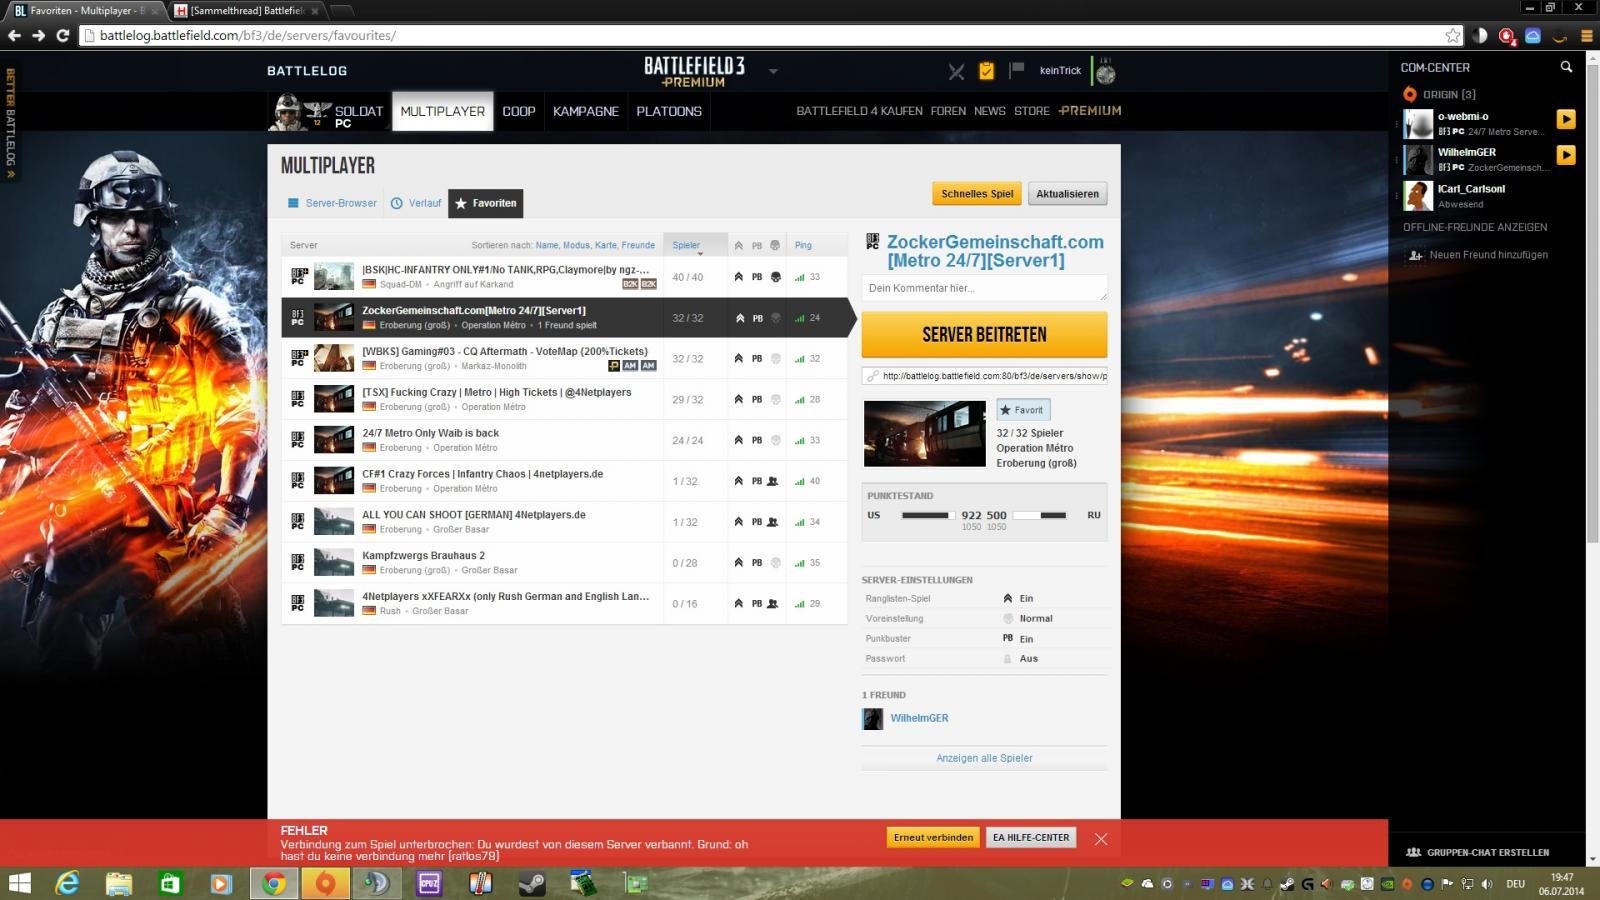Image resolution: width=1600 pixels, height=900 pixels.
Task: Bookmark this page with the star icon
Action: click(x=1453, y=35)
